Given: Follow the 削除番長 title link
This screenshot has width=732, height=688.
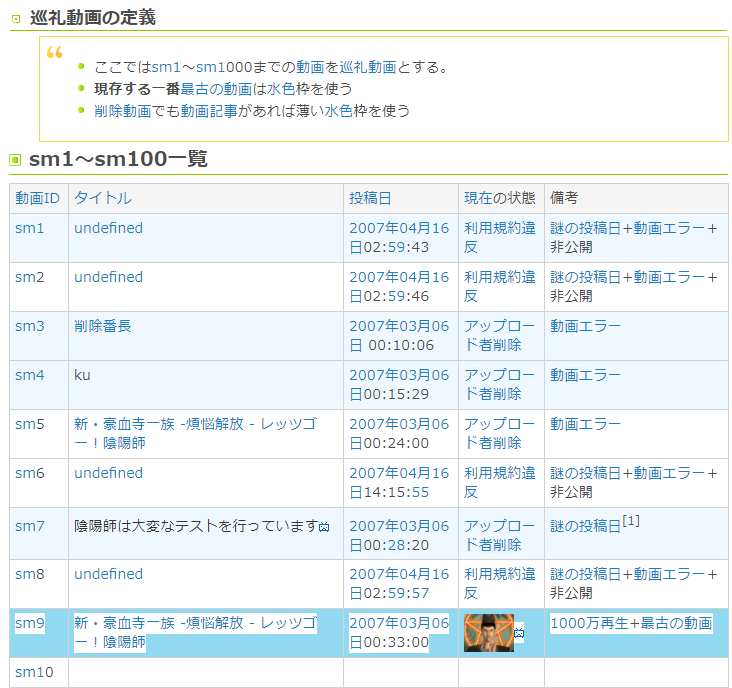Looking at the screenshot, I should point(102,326).
